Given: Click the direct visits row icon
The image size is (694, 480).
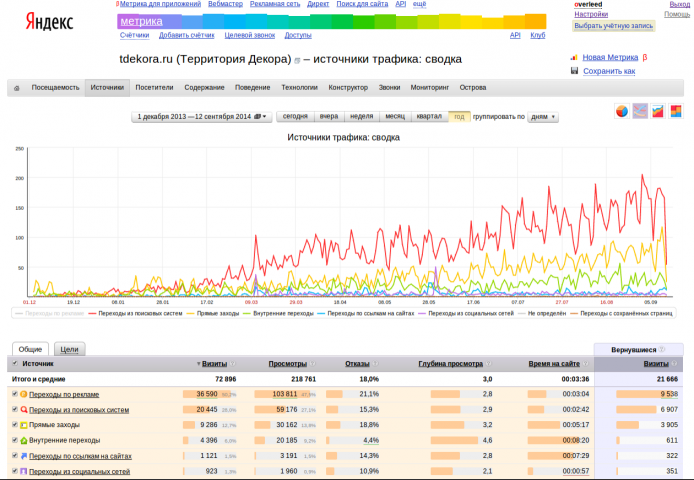Looking at the screenshot, I should 24,425.
